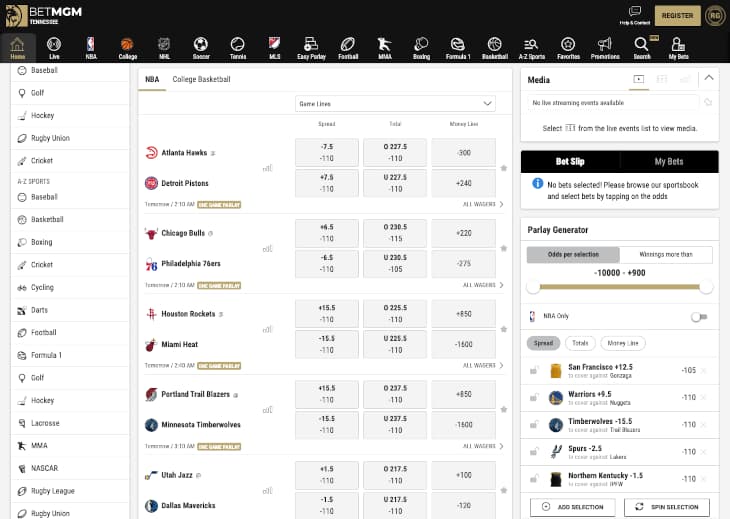
Task: Open Lacrosse in the sidebar
Action: (70, 423)
